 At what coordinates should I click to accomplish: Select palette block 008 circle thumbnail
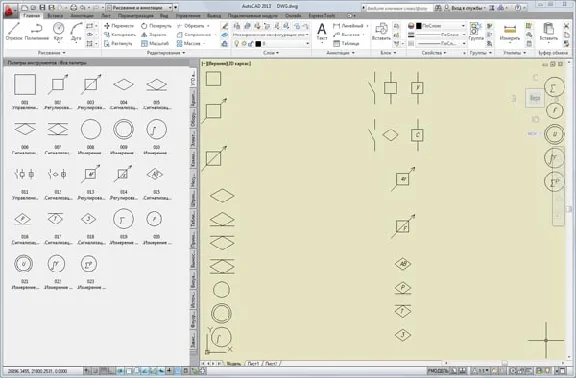point(91,129)
